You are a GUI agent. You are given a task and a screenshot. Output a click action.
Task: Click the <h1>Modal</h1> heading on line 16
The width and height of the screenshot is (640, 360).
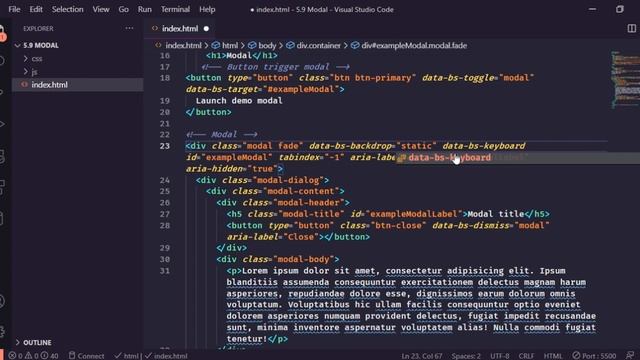pos(242,56)
